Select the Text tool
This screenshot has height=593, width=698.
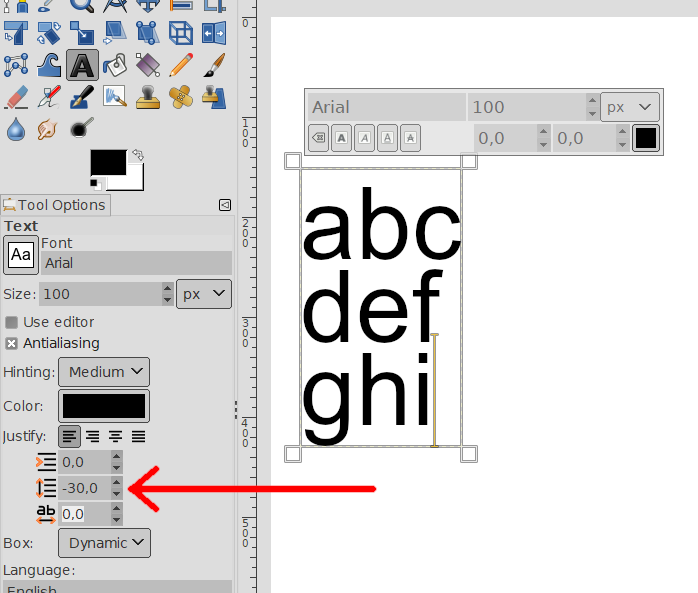(x=82, y=65)
